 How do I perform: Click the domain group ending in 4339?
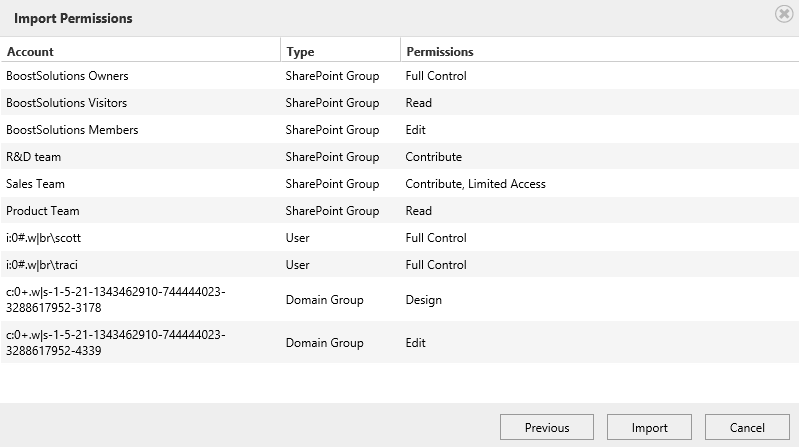coord(116,343)
